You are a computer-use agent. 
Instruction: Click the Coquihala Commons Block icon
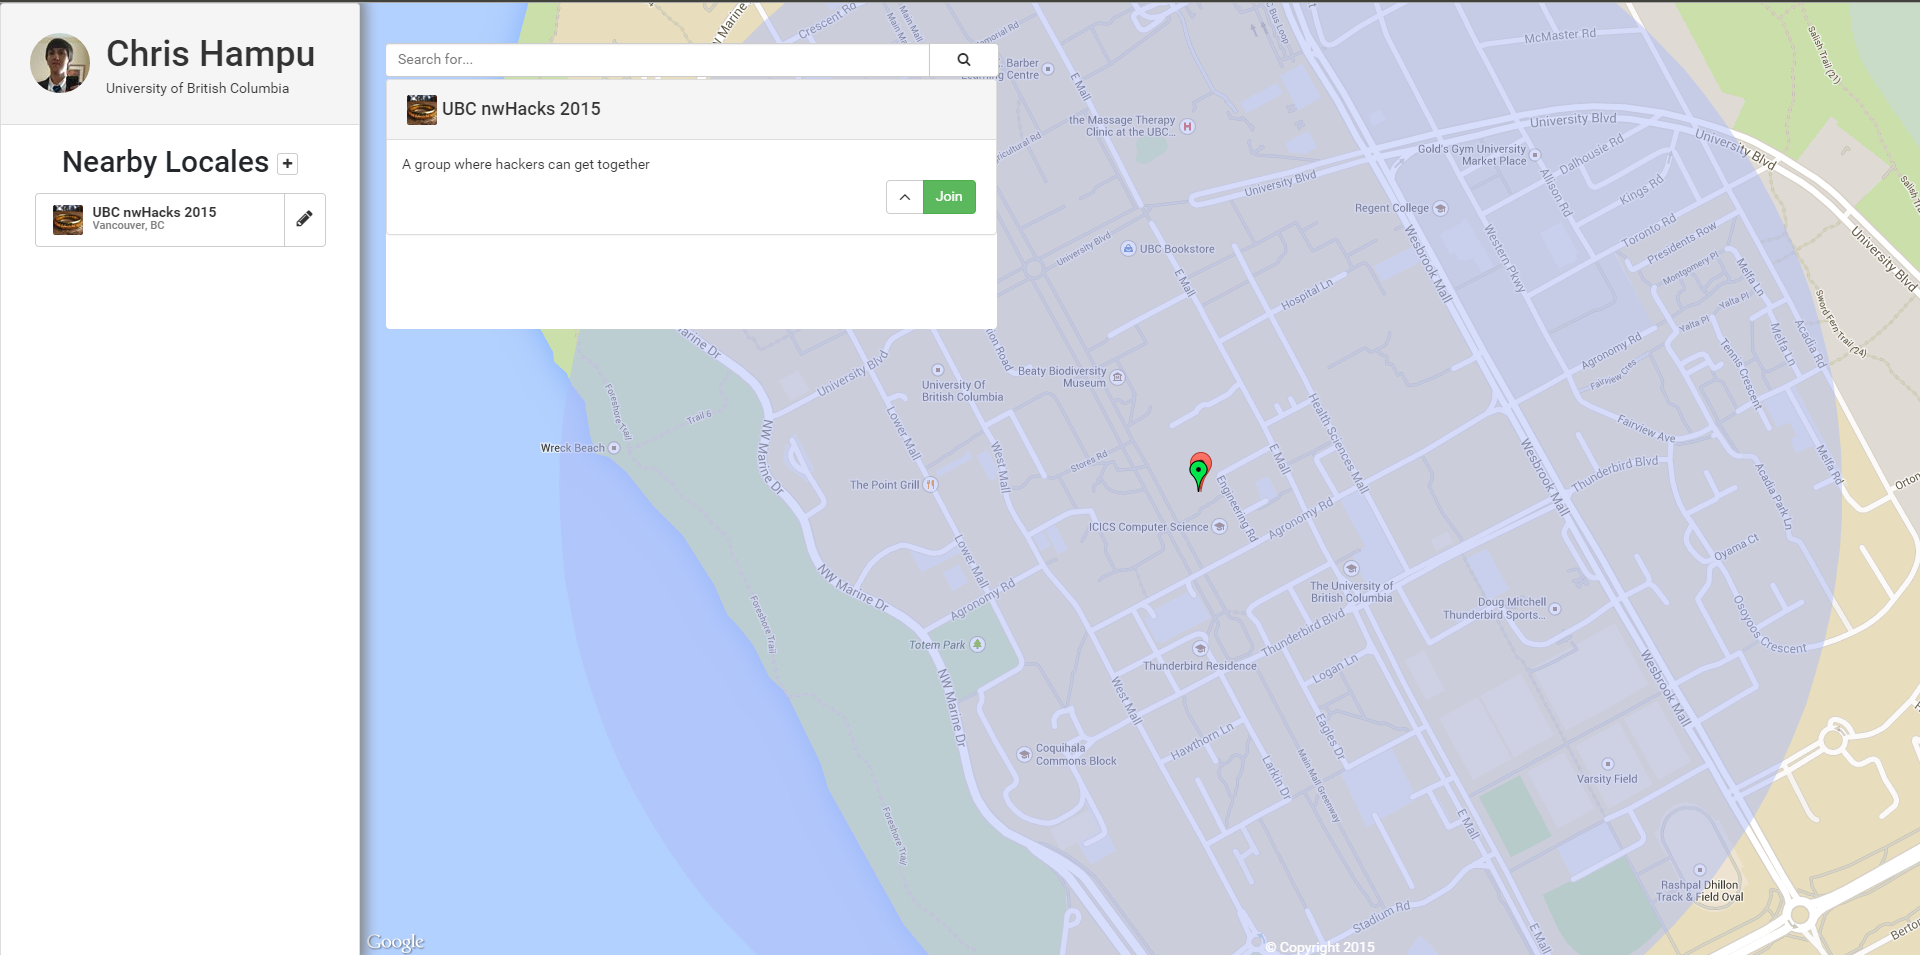pyautogui.click(x=1024, y=755)
